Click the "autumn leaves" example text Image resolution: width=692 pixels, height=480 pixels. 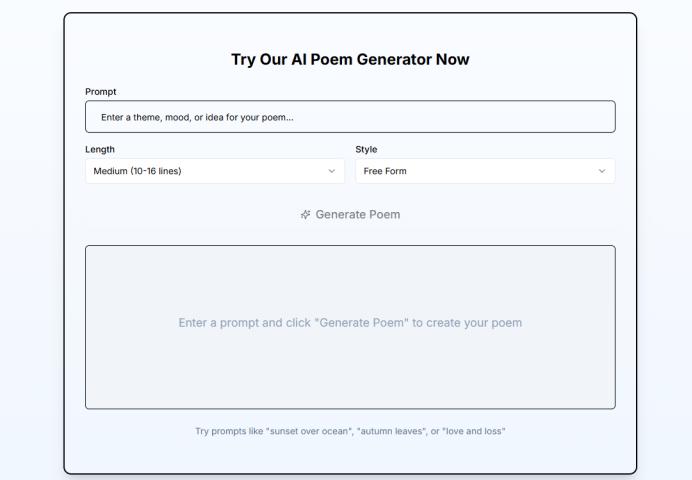point(390,431)
